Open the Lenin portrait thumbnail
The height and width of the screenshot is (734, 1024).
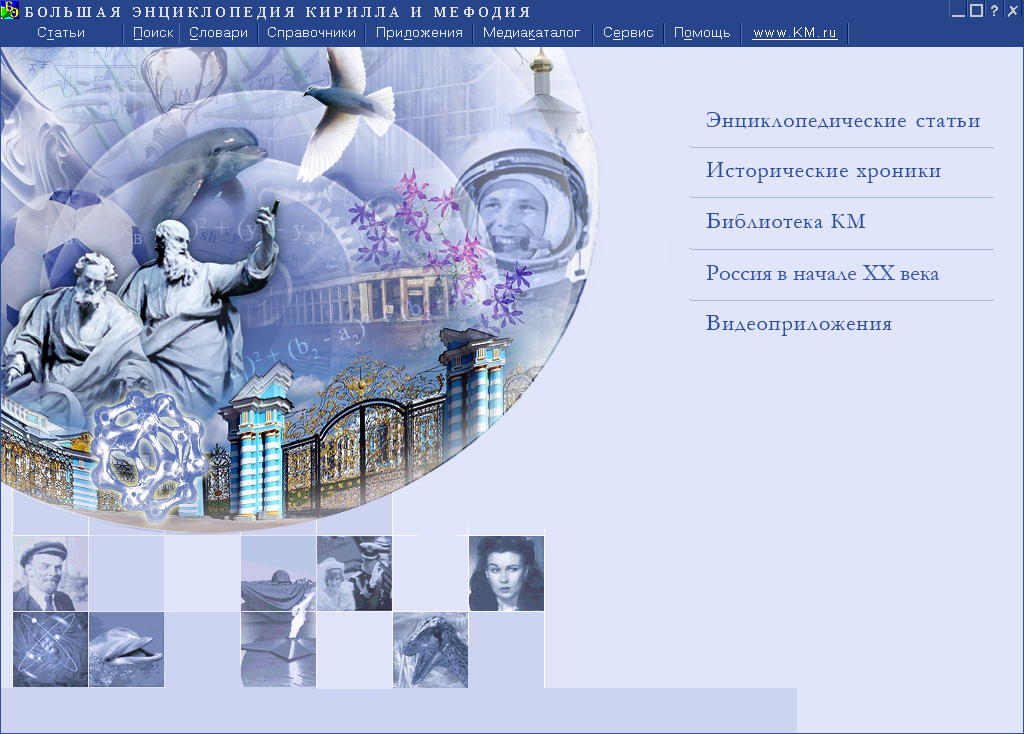(50, 573)
